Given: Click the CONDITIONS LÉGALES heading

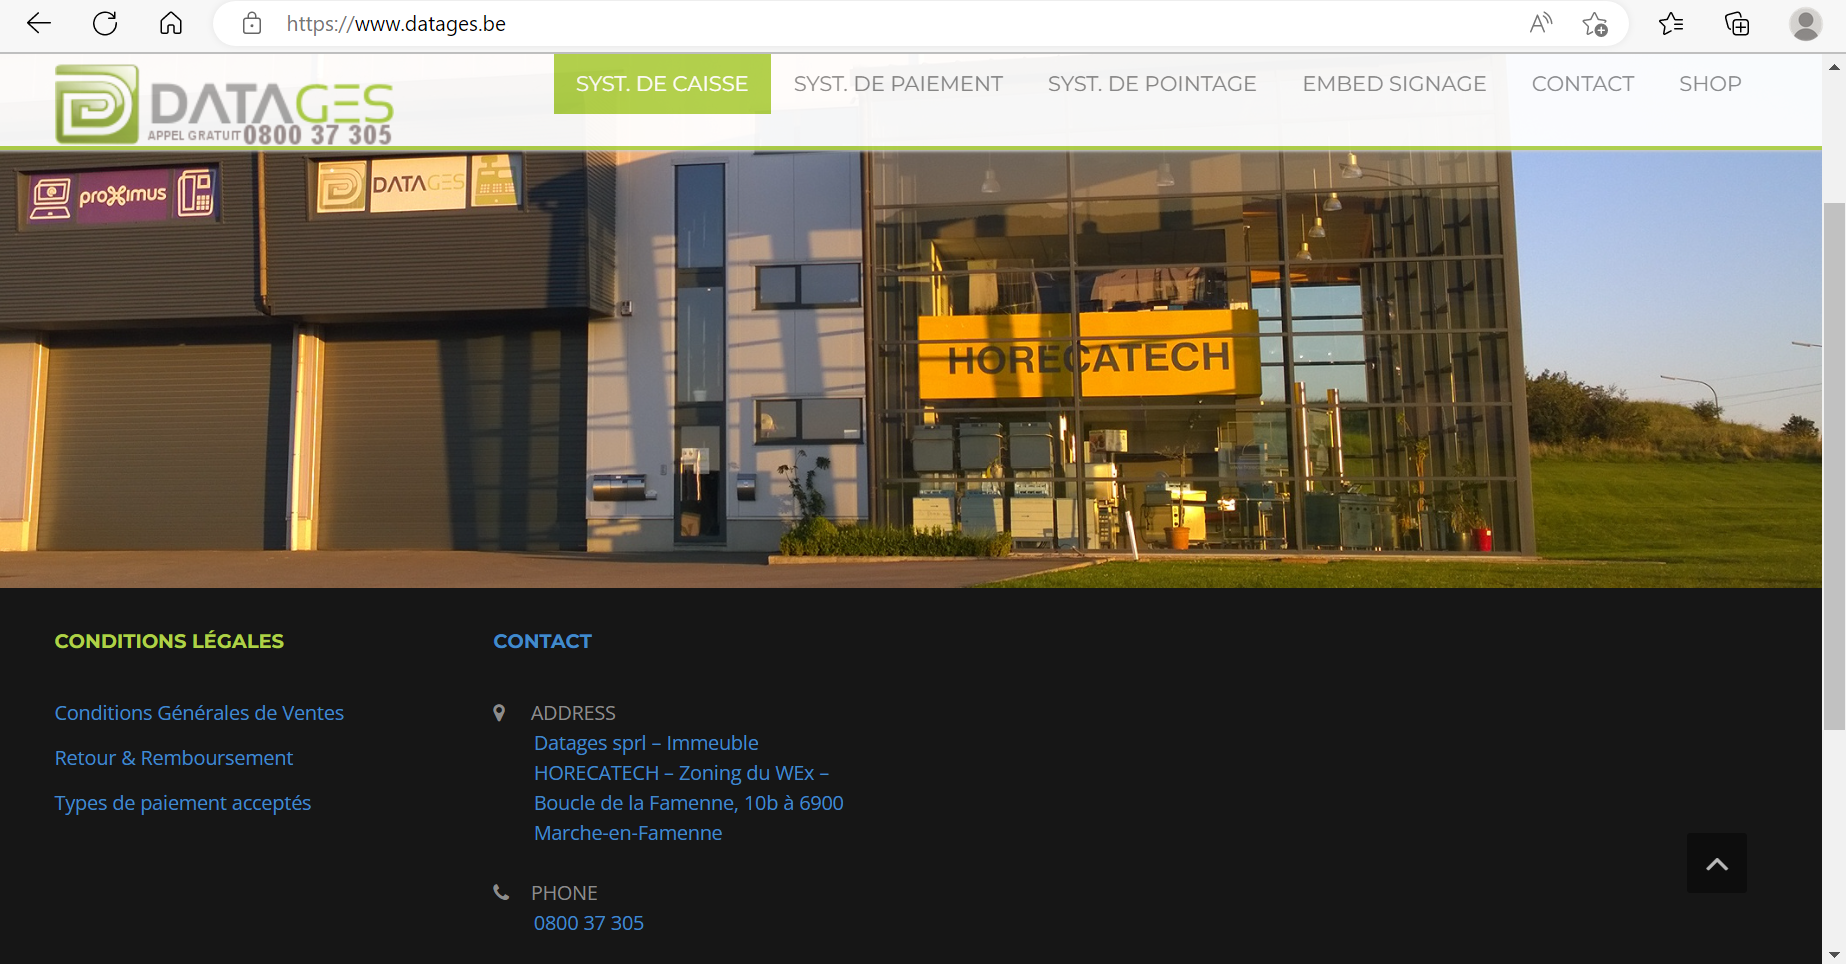Looking at the screenshot, I should (x=169, y=641).
